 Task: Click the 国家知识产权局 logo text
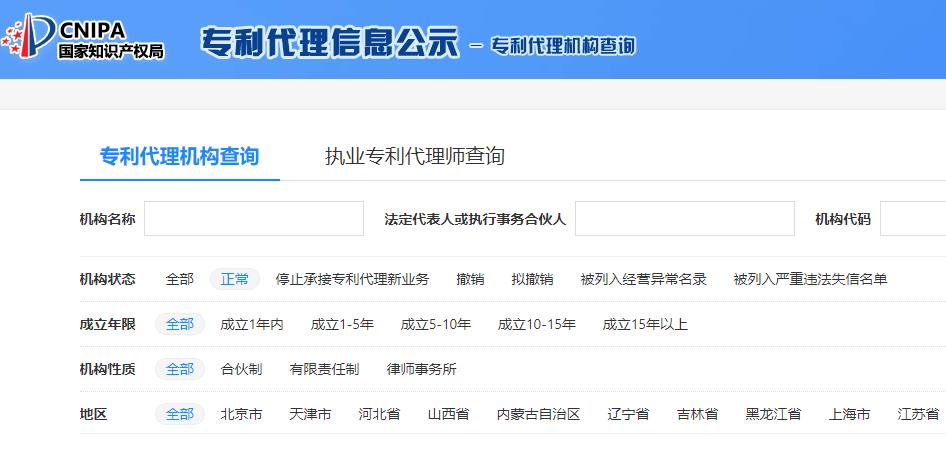111,51
